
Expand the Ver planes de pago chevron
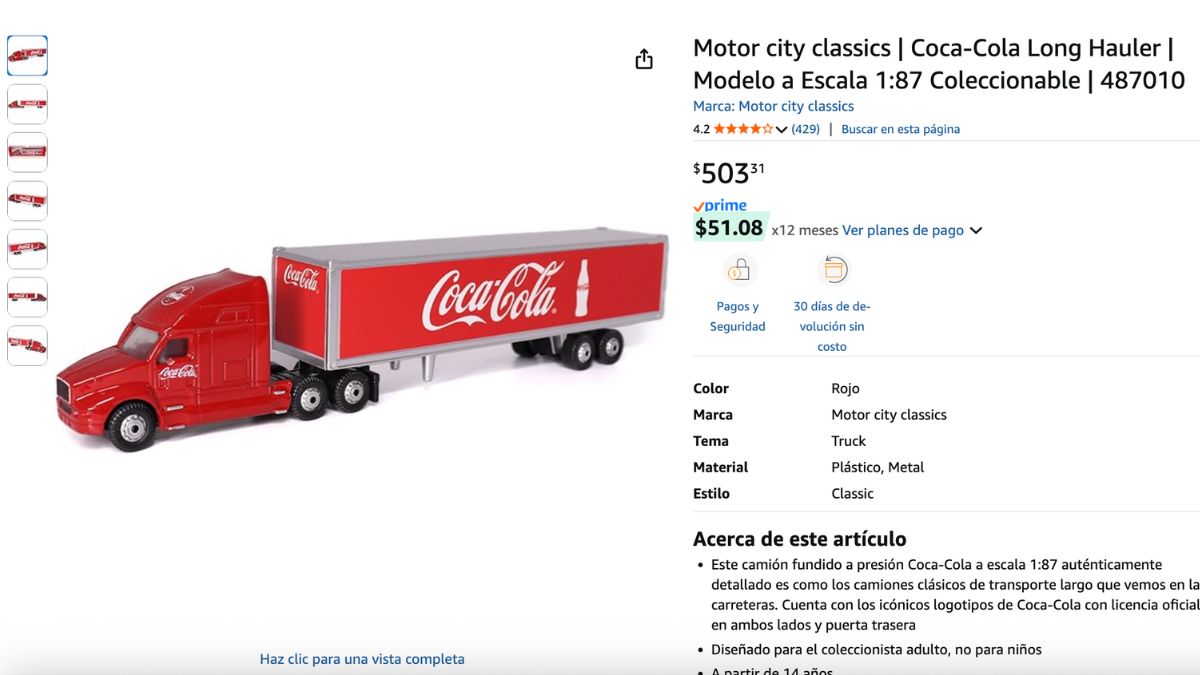pyautogui.click(x=976, y=231)
